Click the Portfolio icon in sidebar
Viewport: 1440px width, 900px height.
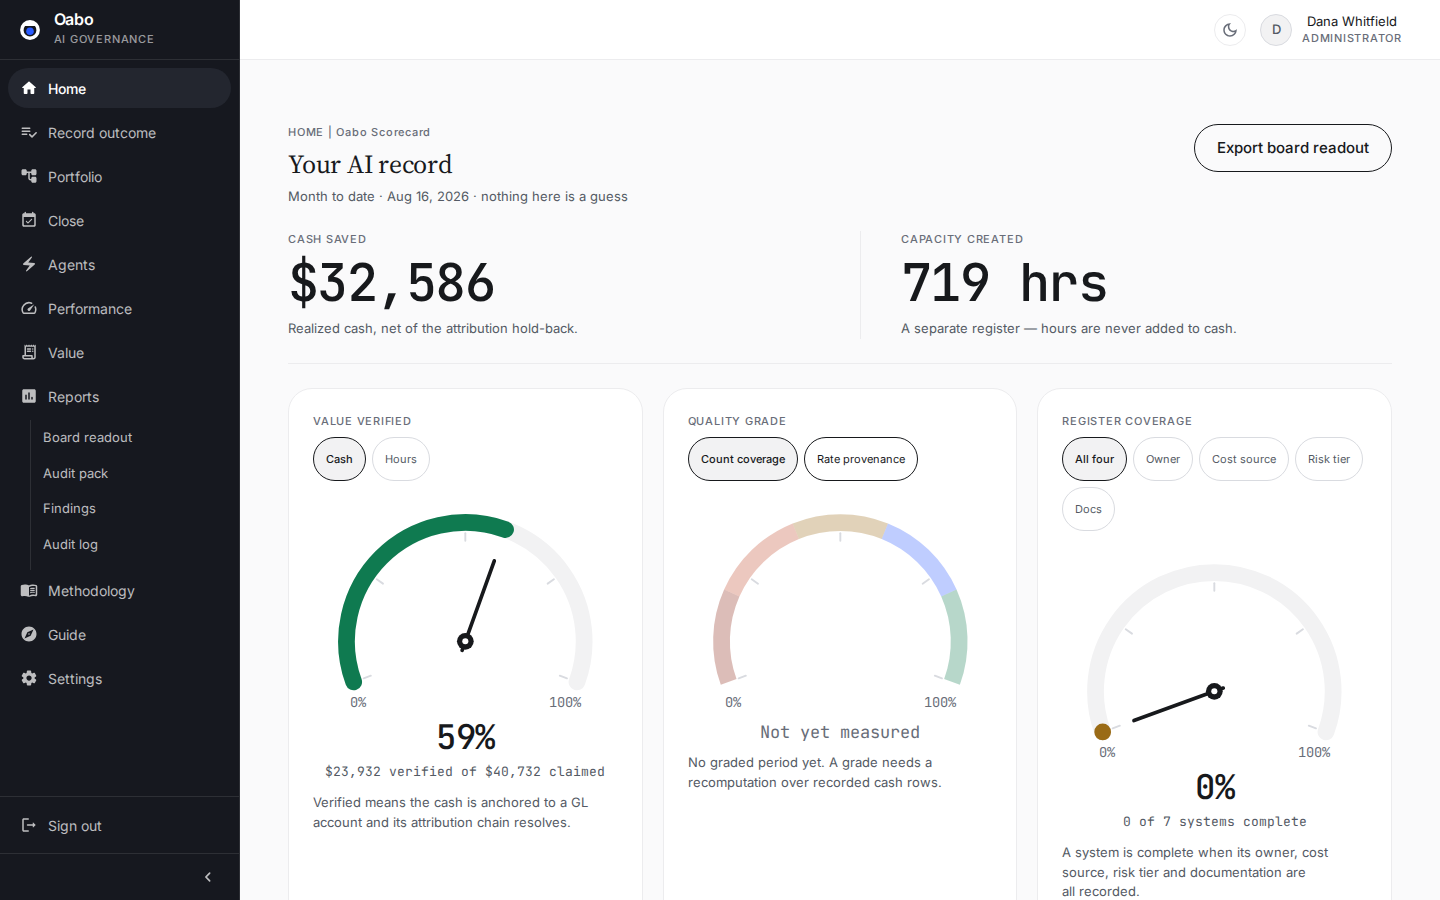[29, 176]
